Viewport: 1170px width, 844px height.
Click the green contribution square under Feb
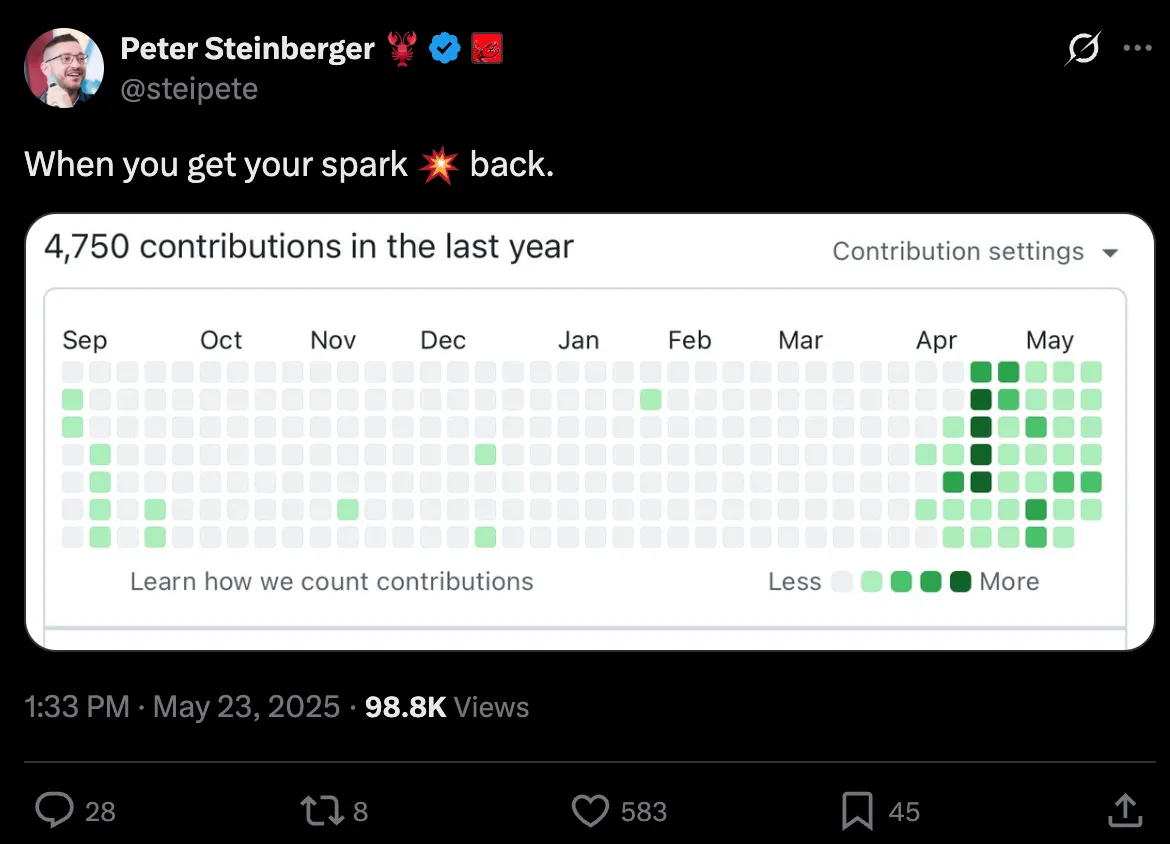click(651, 399)
